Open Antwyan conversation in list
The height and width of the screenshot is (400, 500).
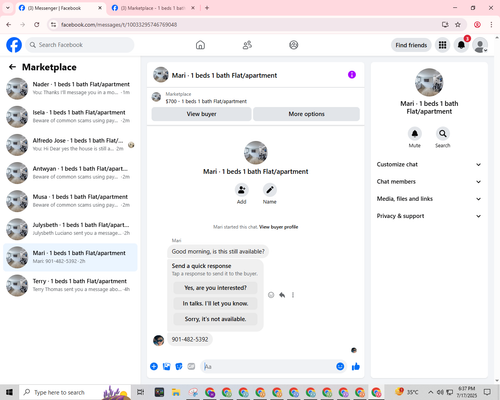point(70,173)
